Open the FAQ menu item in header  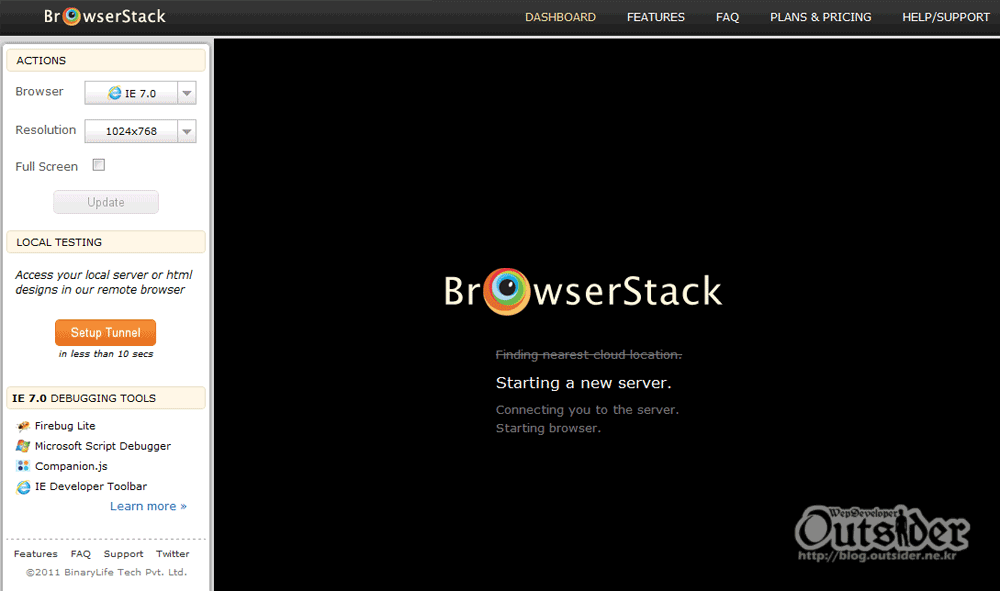coord(728,17)
